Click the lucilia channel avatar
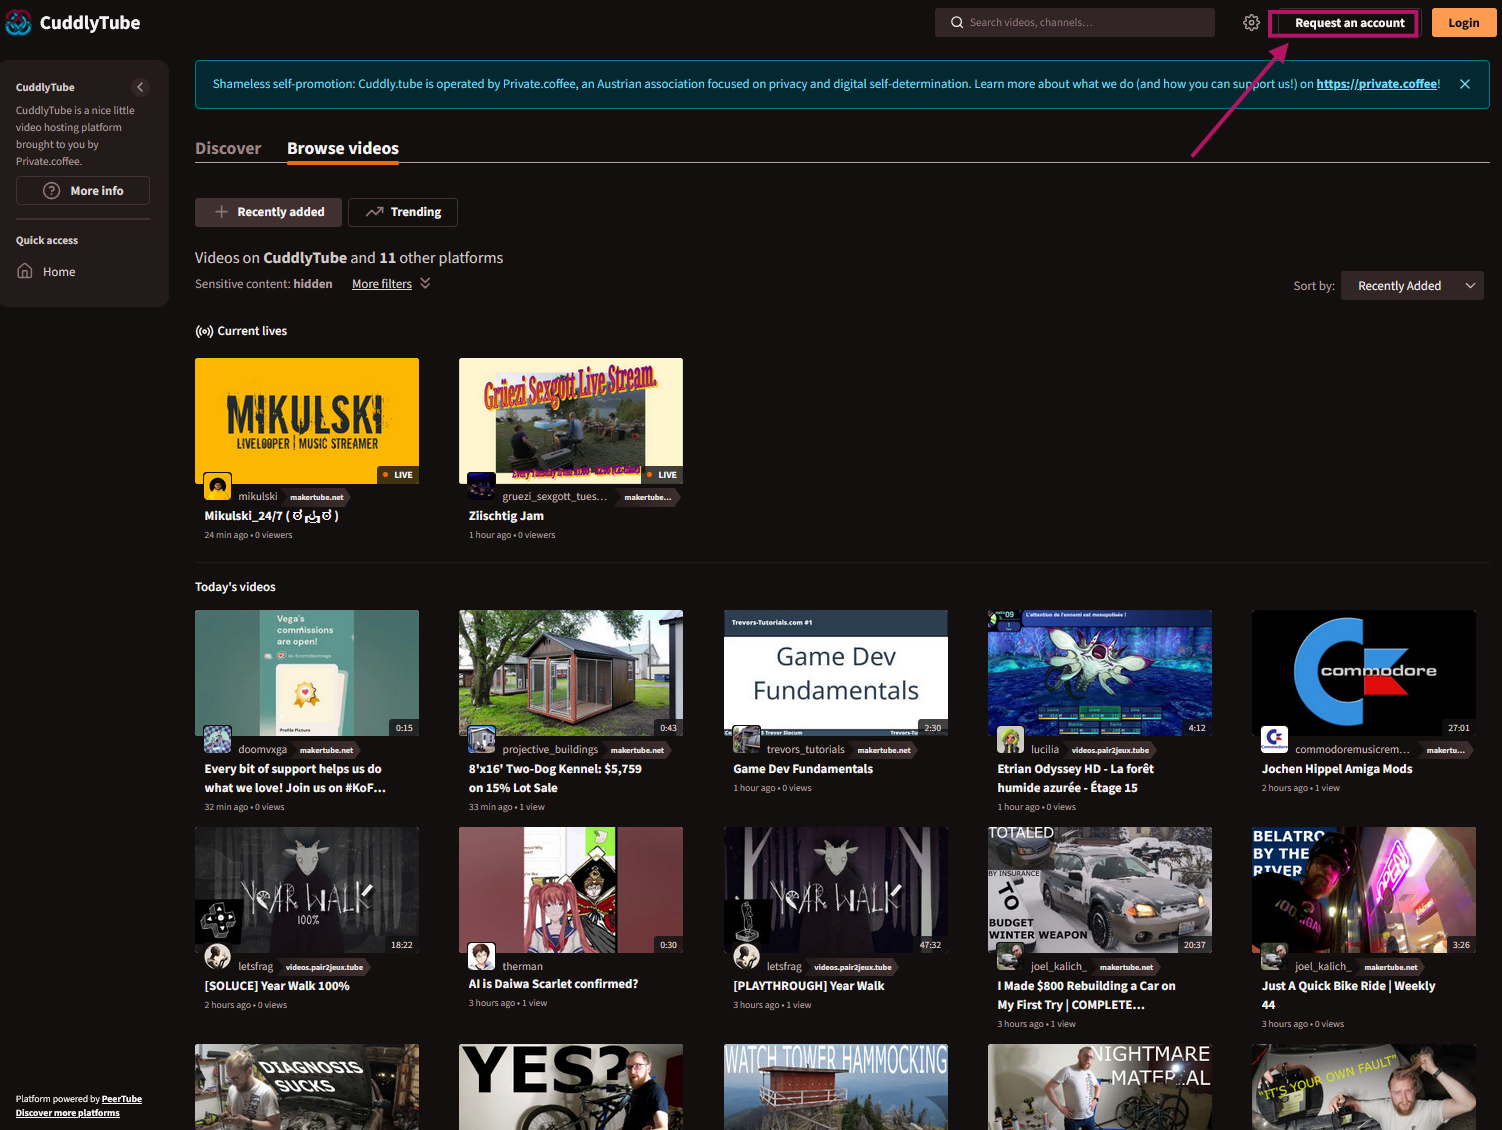The height and width of the screenshot is (1130, 1502). point(1010,740)
